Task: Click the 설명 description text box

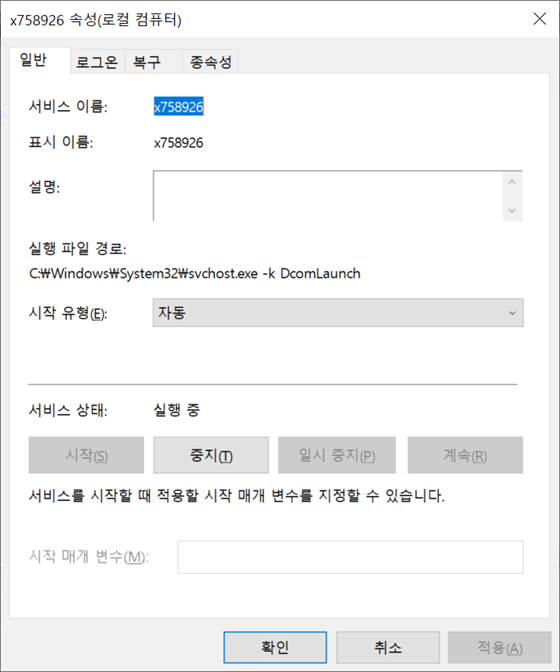Action: [328, 196]
